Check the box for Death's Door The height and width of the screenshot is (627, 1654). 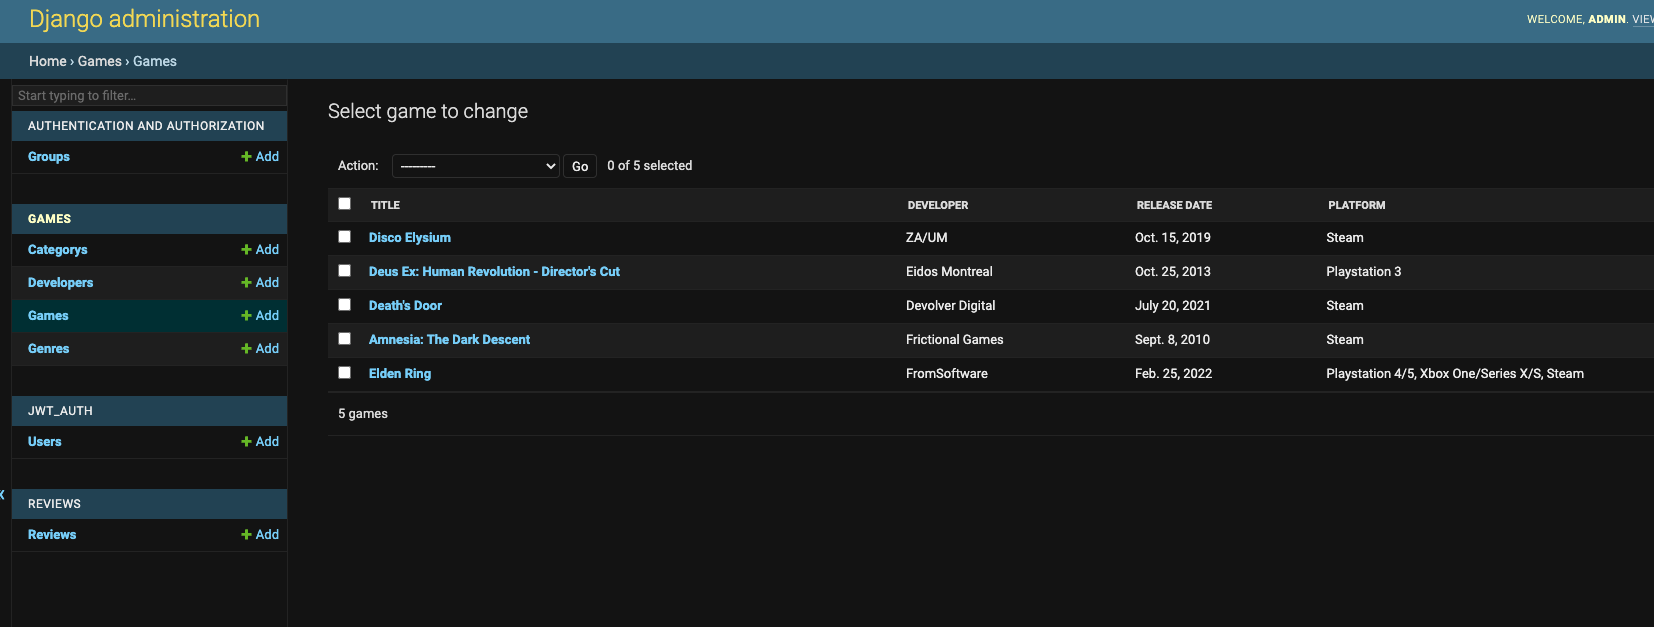tap(345, 305)
